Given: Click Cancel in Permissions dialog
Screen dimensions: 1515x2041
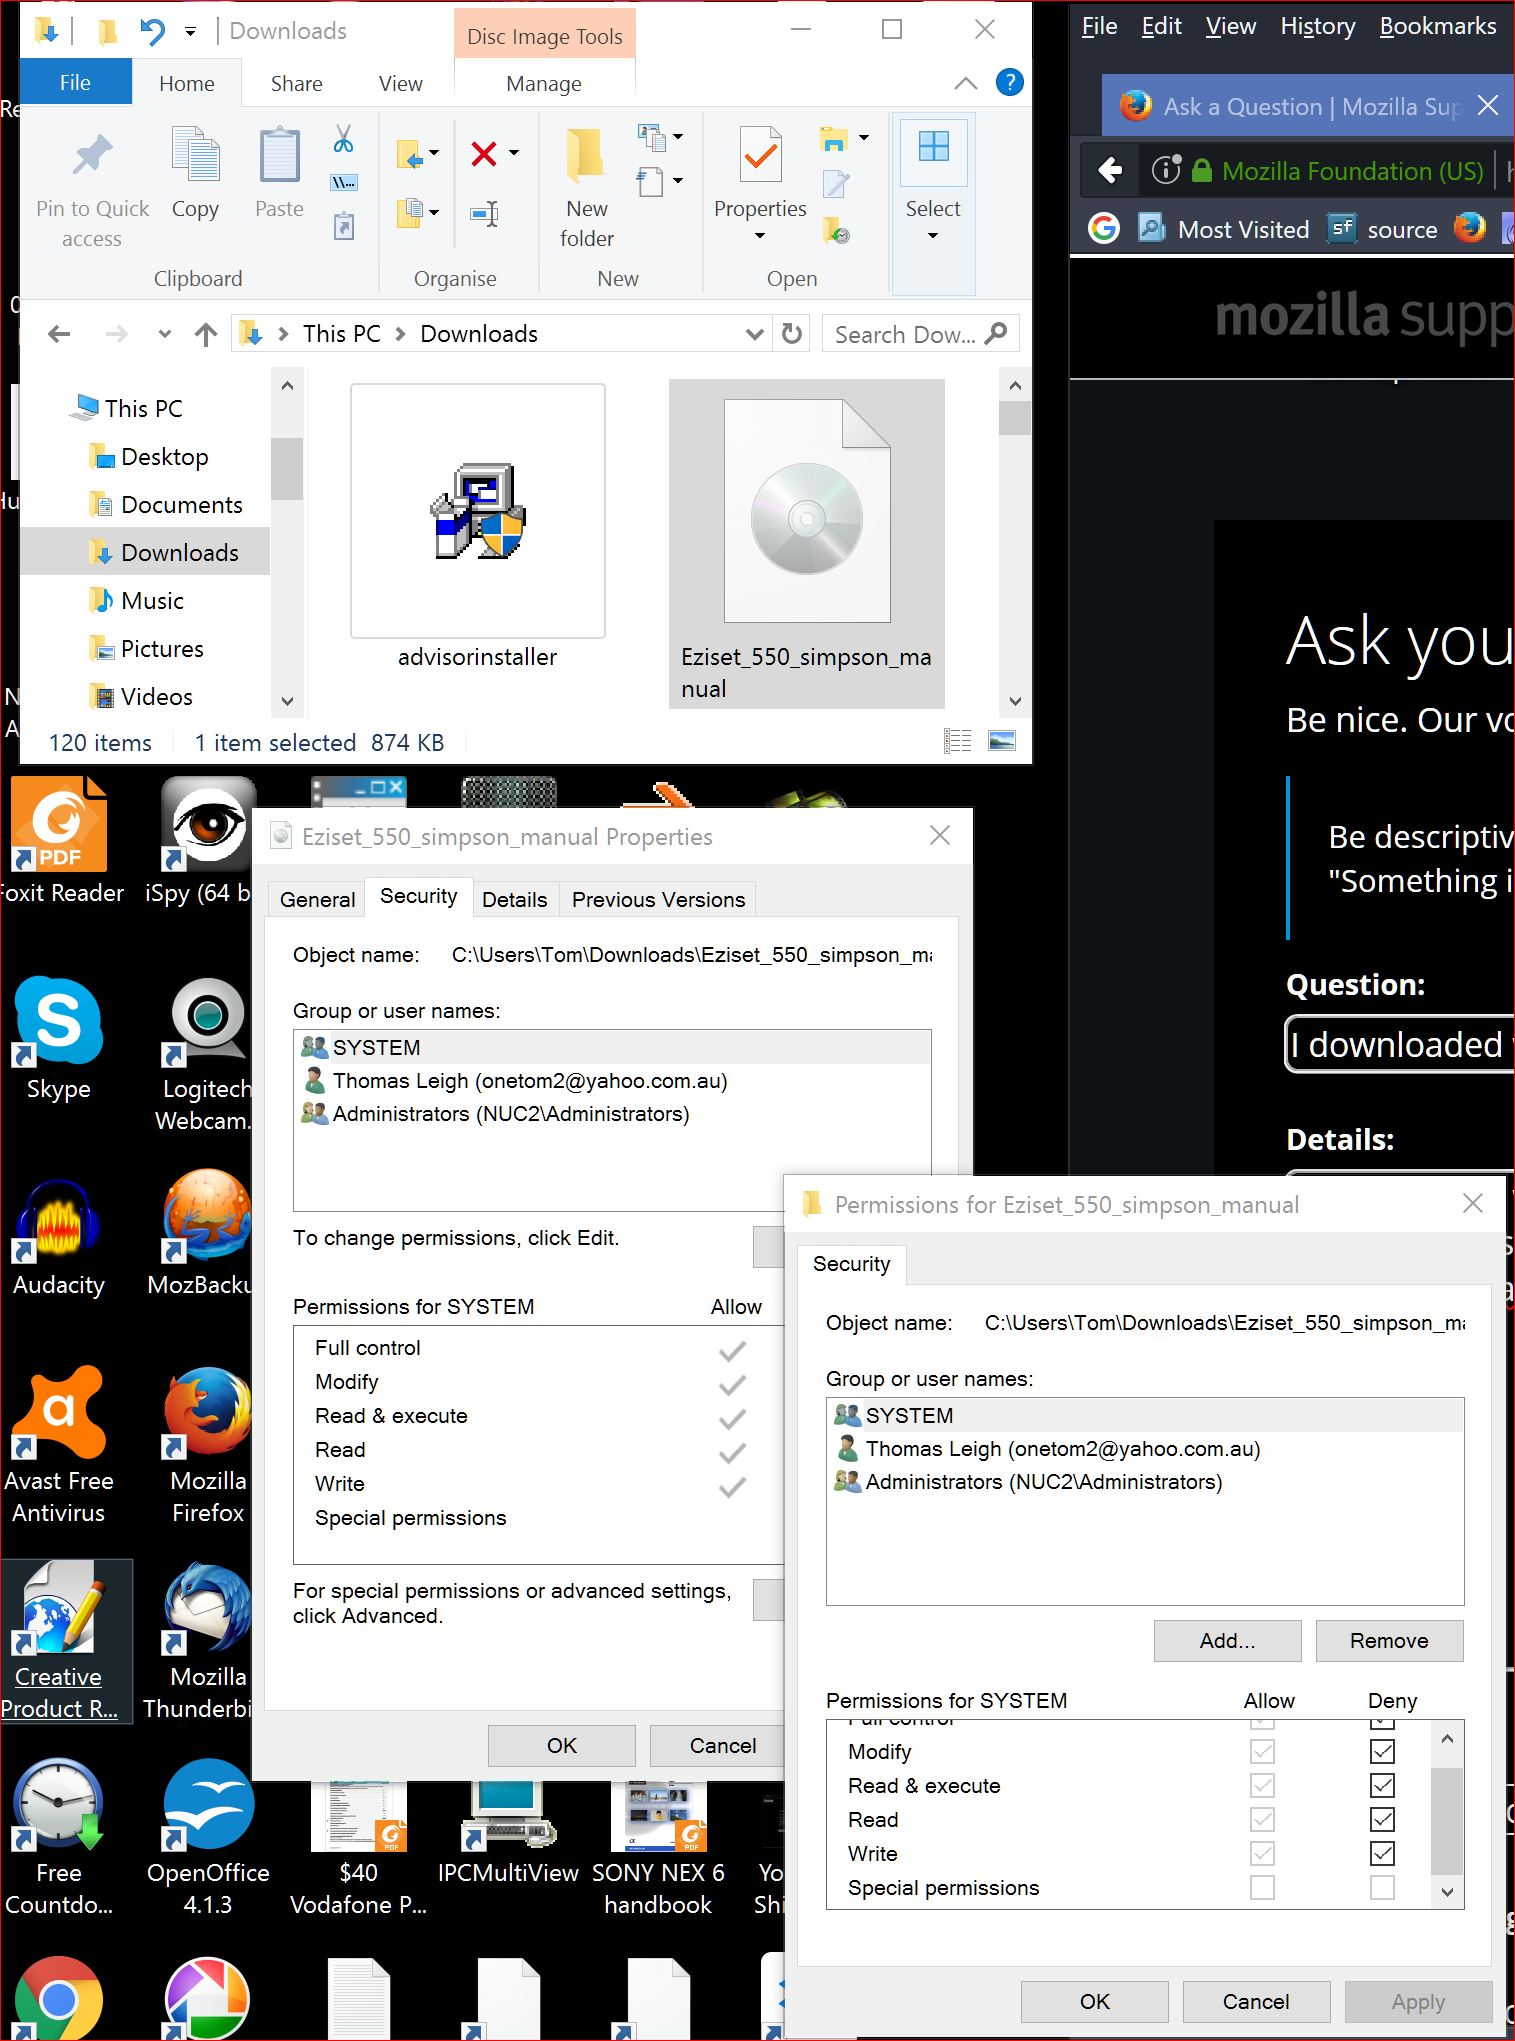Looking at the screenshot, I should [1256, 2001].
